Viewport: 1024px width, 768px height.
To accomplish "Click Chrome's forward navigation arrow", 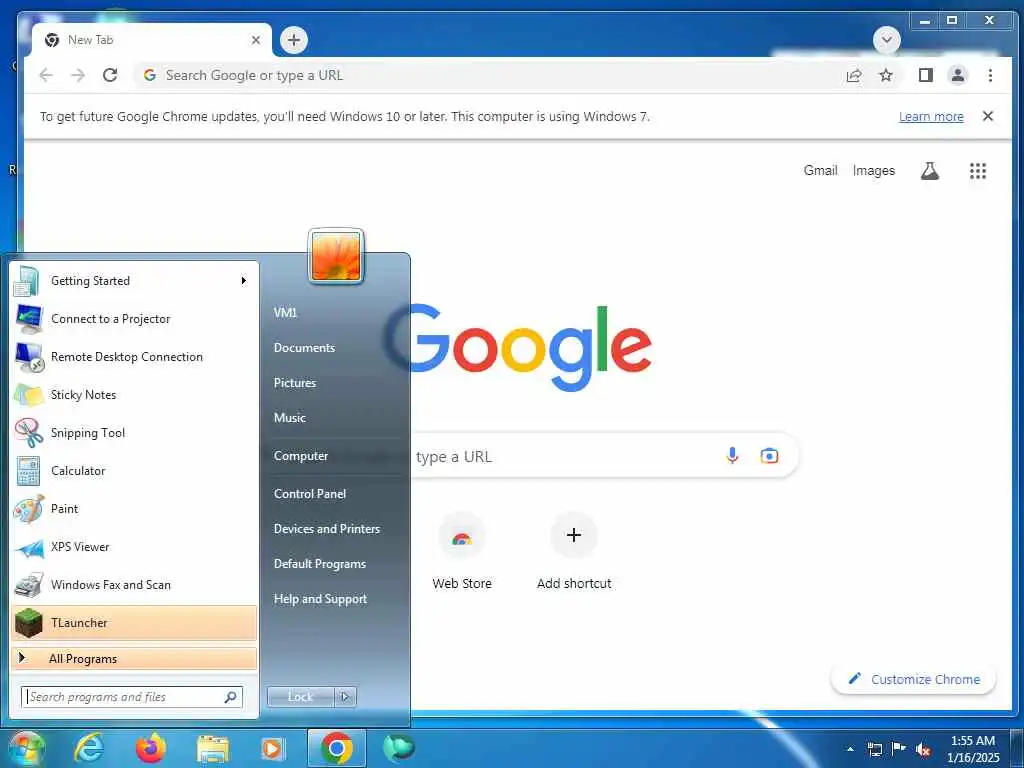I will pos(78,75).
